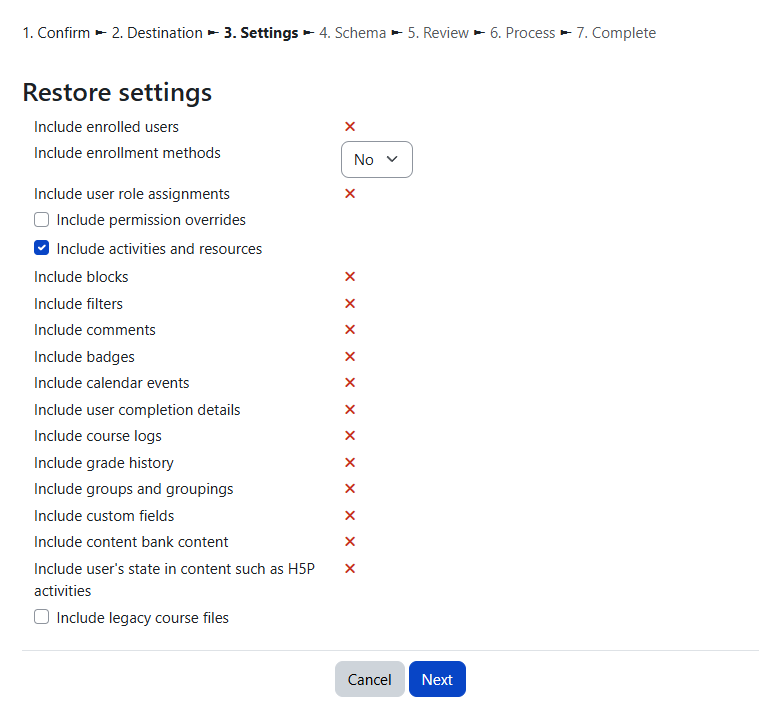Screen dimensions: 759x716
Task: Click red X beside Include badges
Action: click(350, 357)
